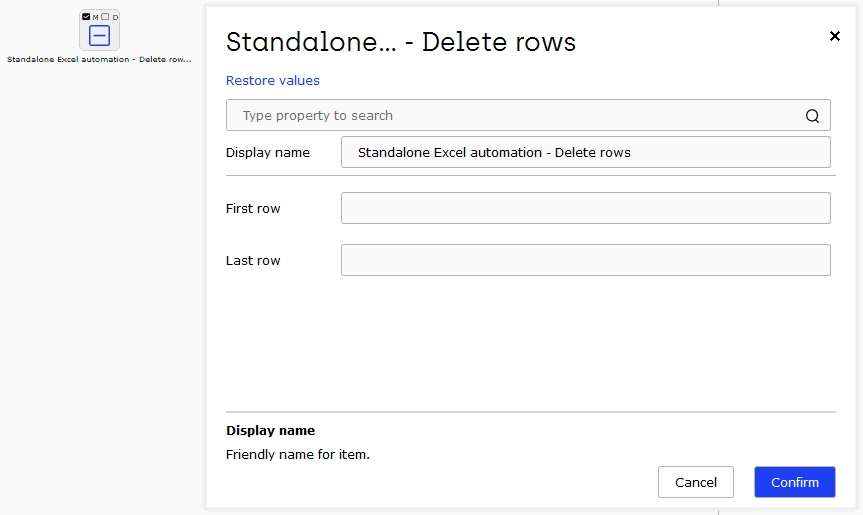Click into the First row field

pyautogui.click(x=586, y=208)
